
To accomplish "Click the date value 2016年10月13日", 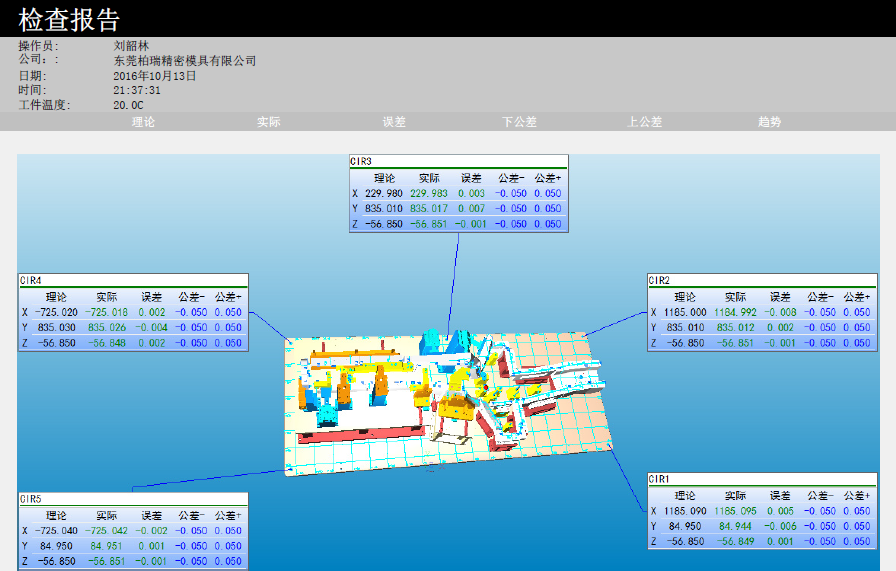I will [x=155, y=76].
